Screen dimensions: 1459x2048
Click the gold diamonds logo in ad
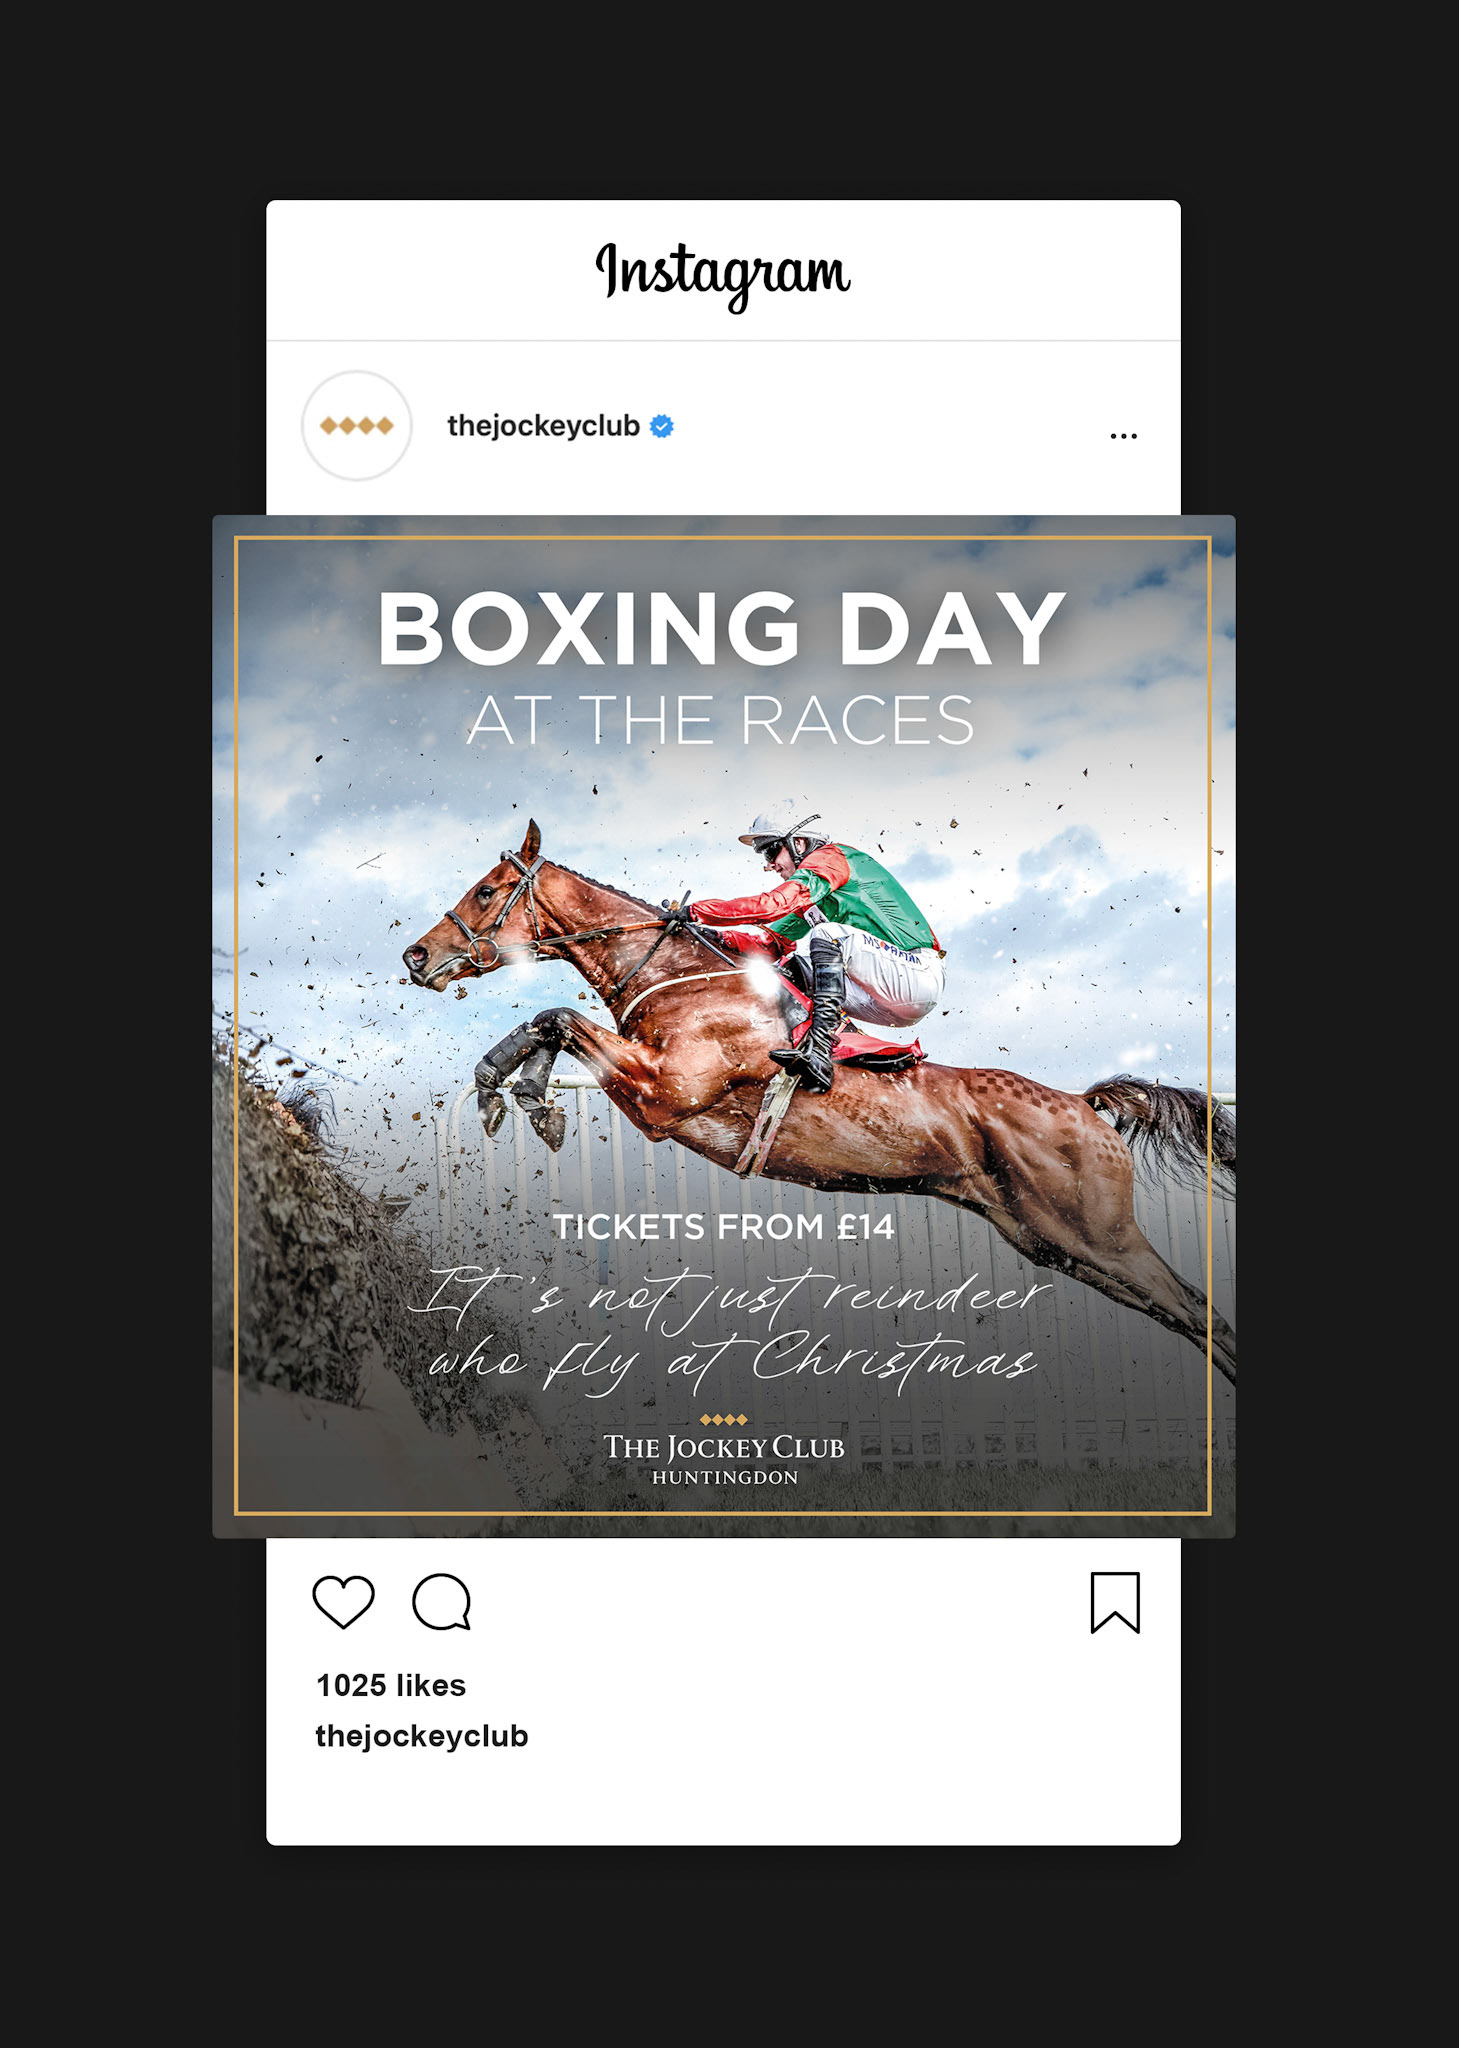pyautogui.click(x=724, y=1420)
